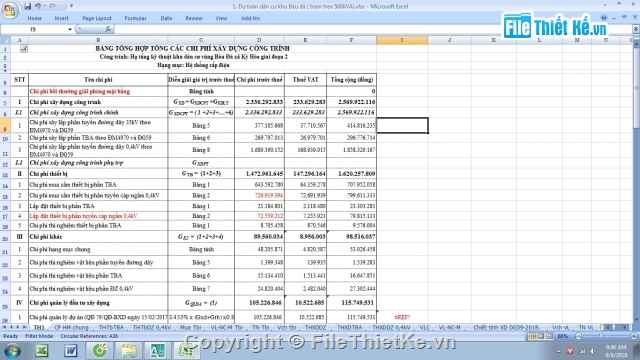This screenshot has width=640, height=360.
Task: Save the workbook from Quick Access Toolbar
Action: 27,6
